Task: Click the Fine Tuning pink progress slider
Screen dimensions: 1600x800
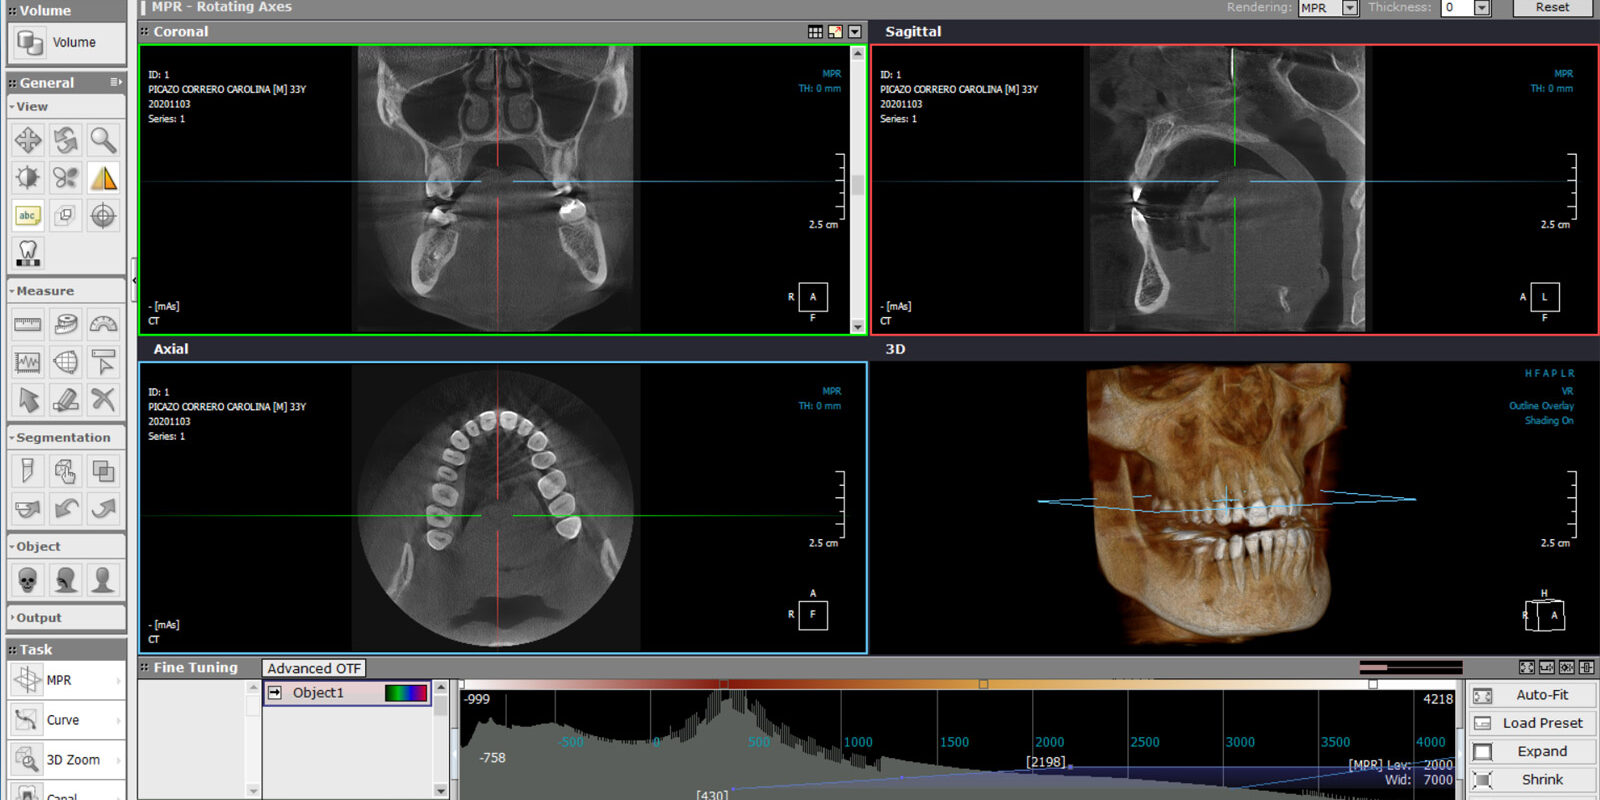Action: [x=1410, y=667]
